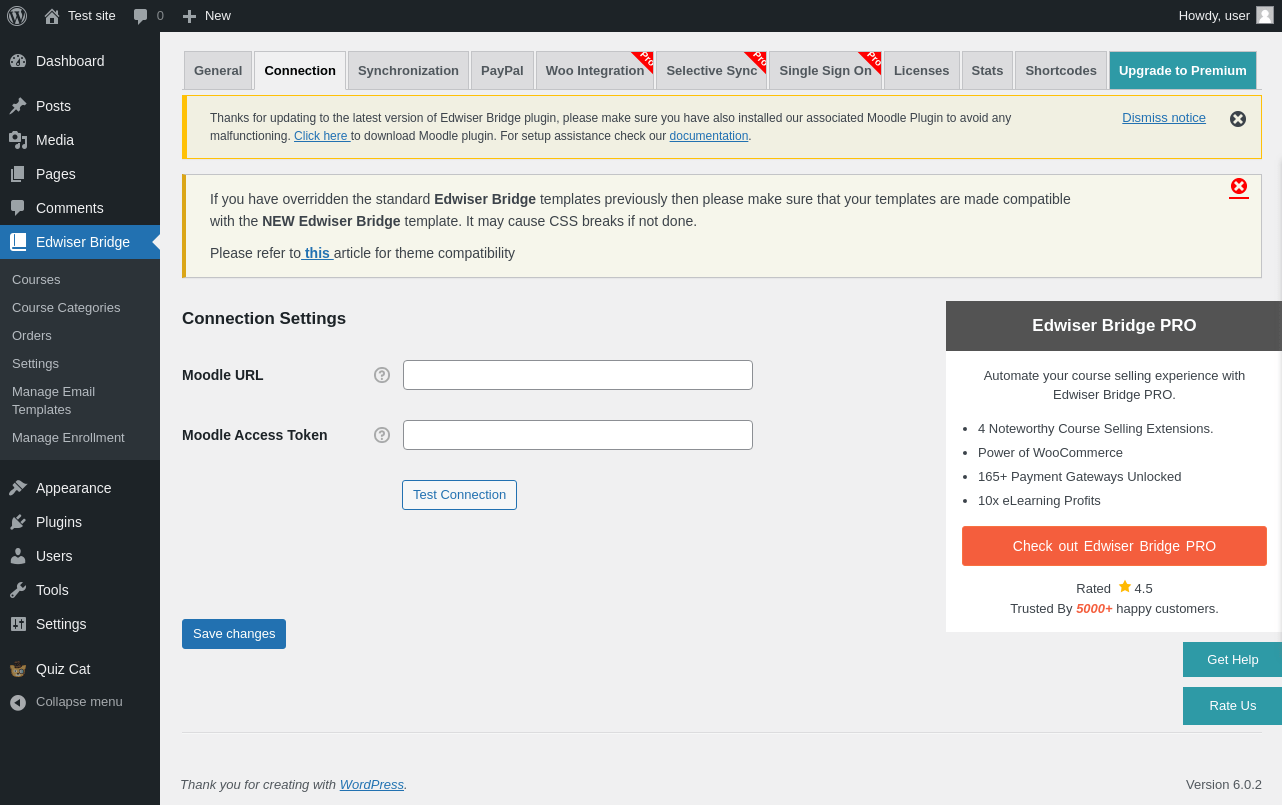Click the 'Edwiser Bridge PRO' panel heading

click(1114, 326)
